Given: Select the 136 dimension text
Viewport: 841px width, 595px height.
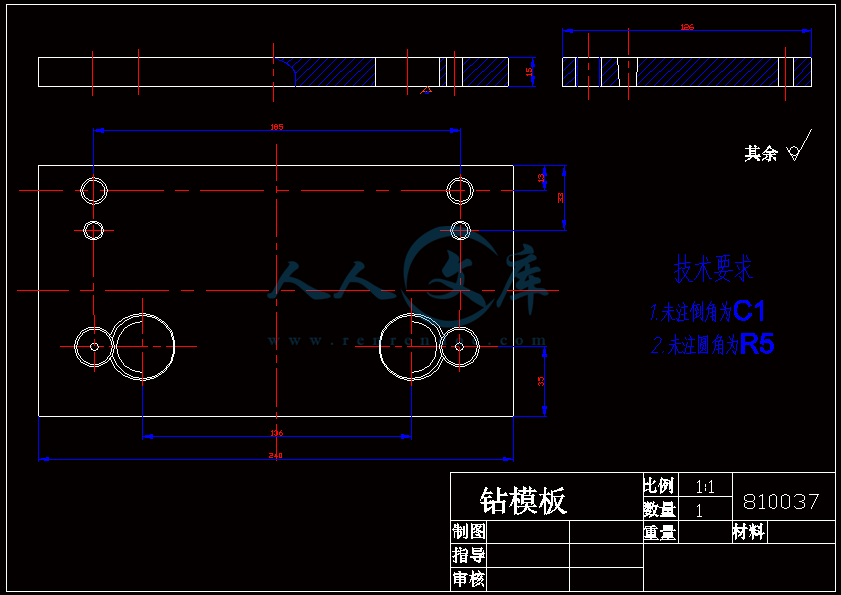Looking at the screenshot, I should pos(276,433).
